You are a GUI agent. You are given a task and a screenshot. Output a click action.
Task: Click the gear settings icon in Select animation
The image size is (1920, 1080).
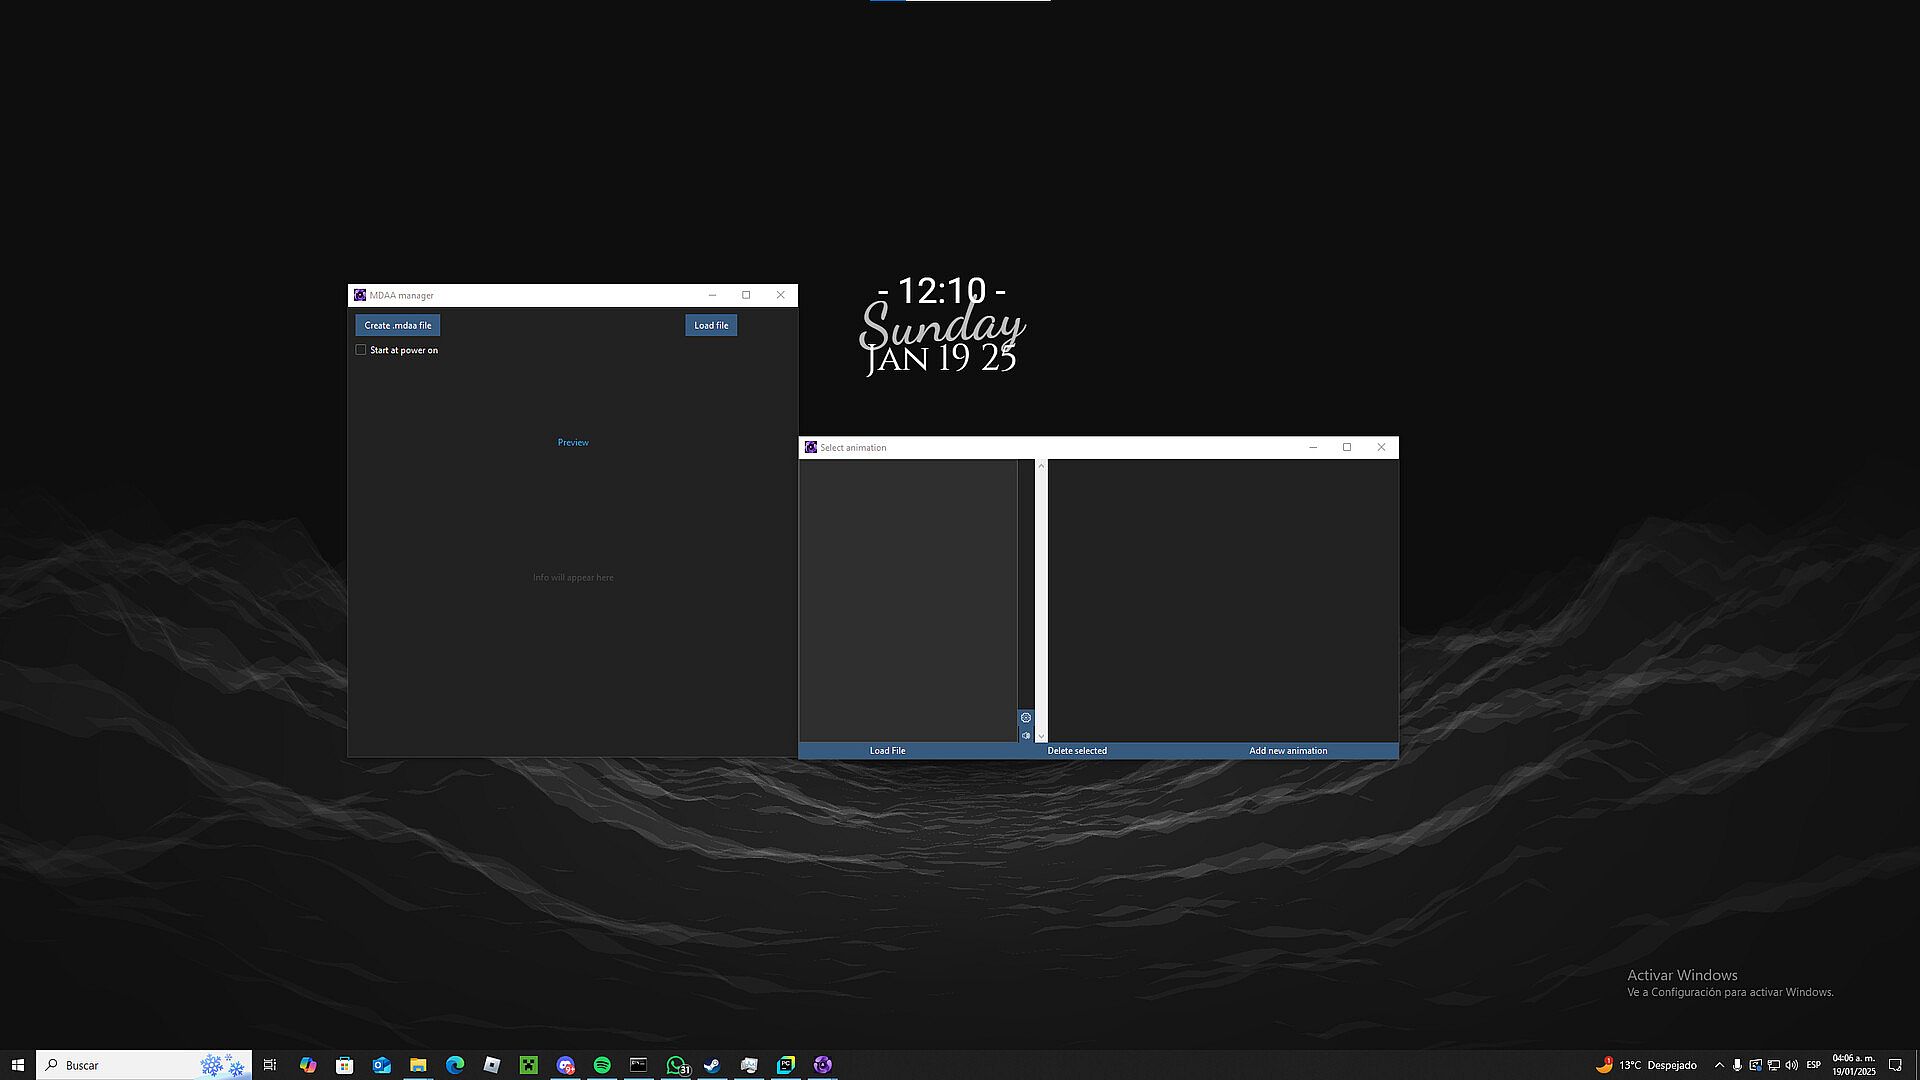click(x=1025, y=718)
